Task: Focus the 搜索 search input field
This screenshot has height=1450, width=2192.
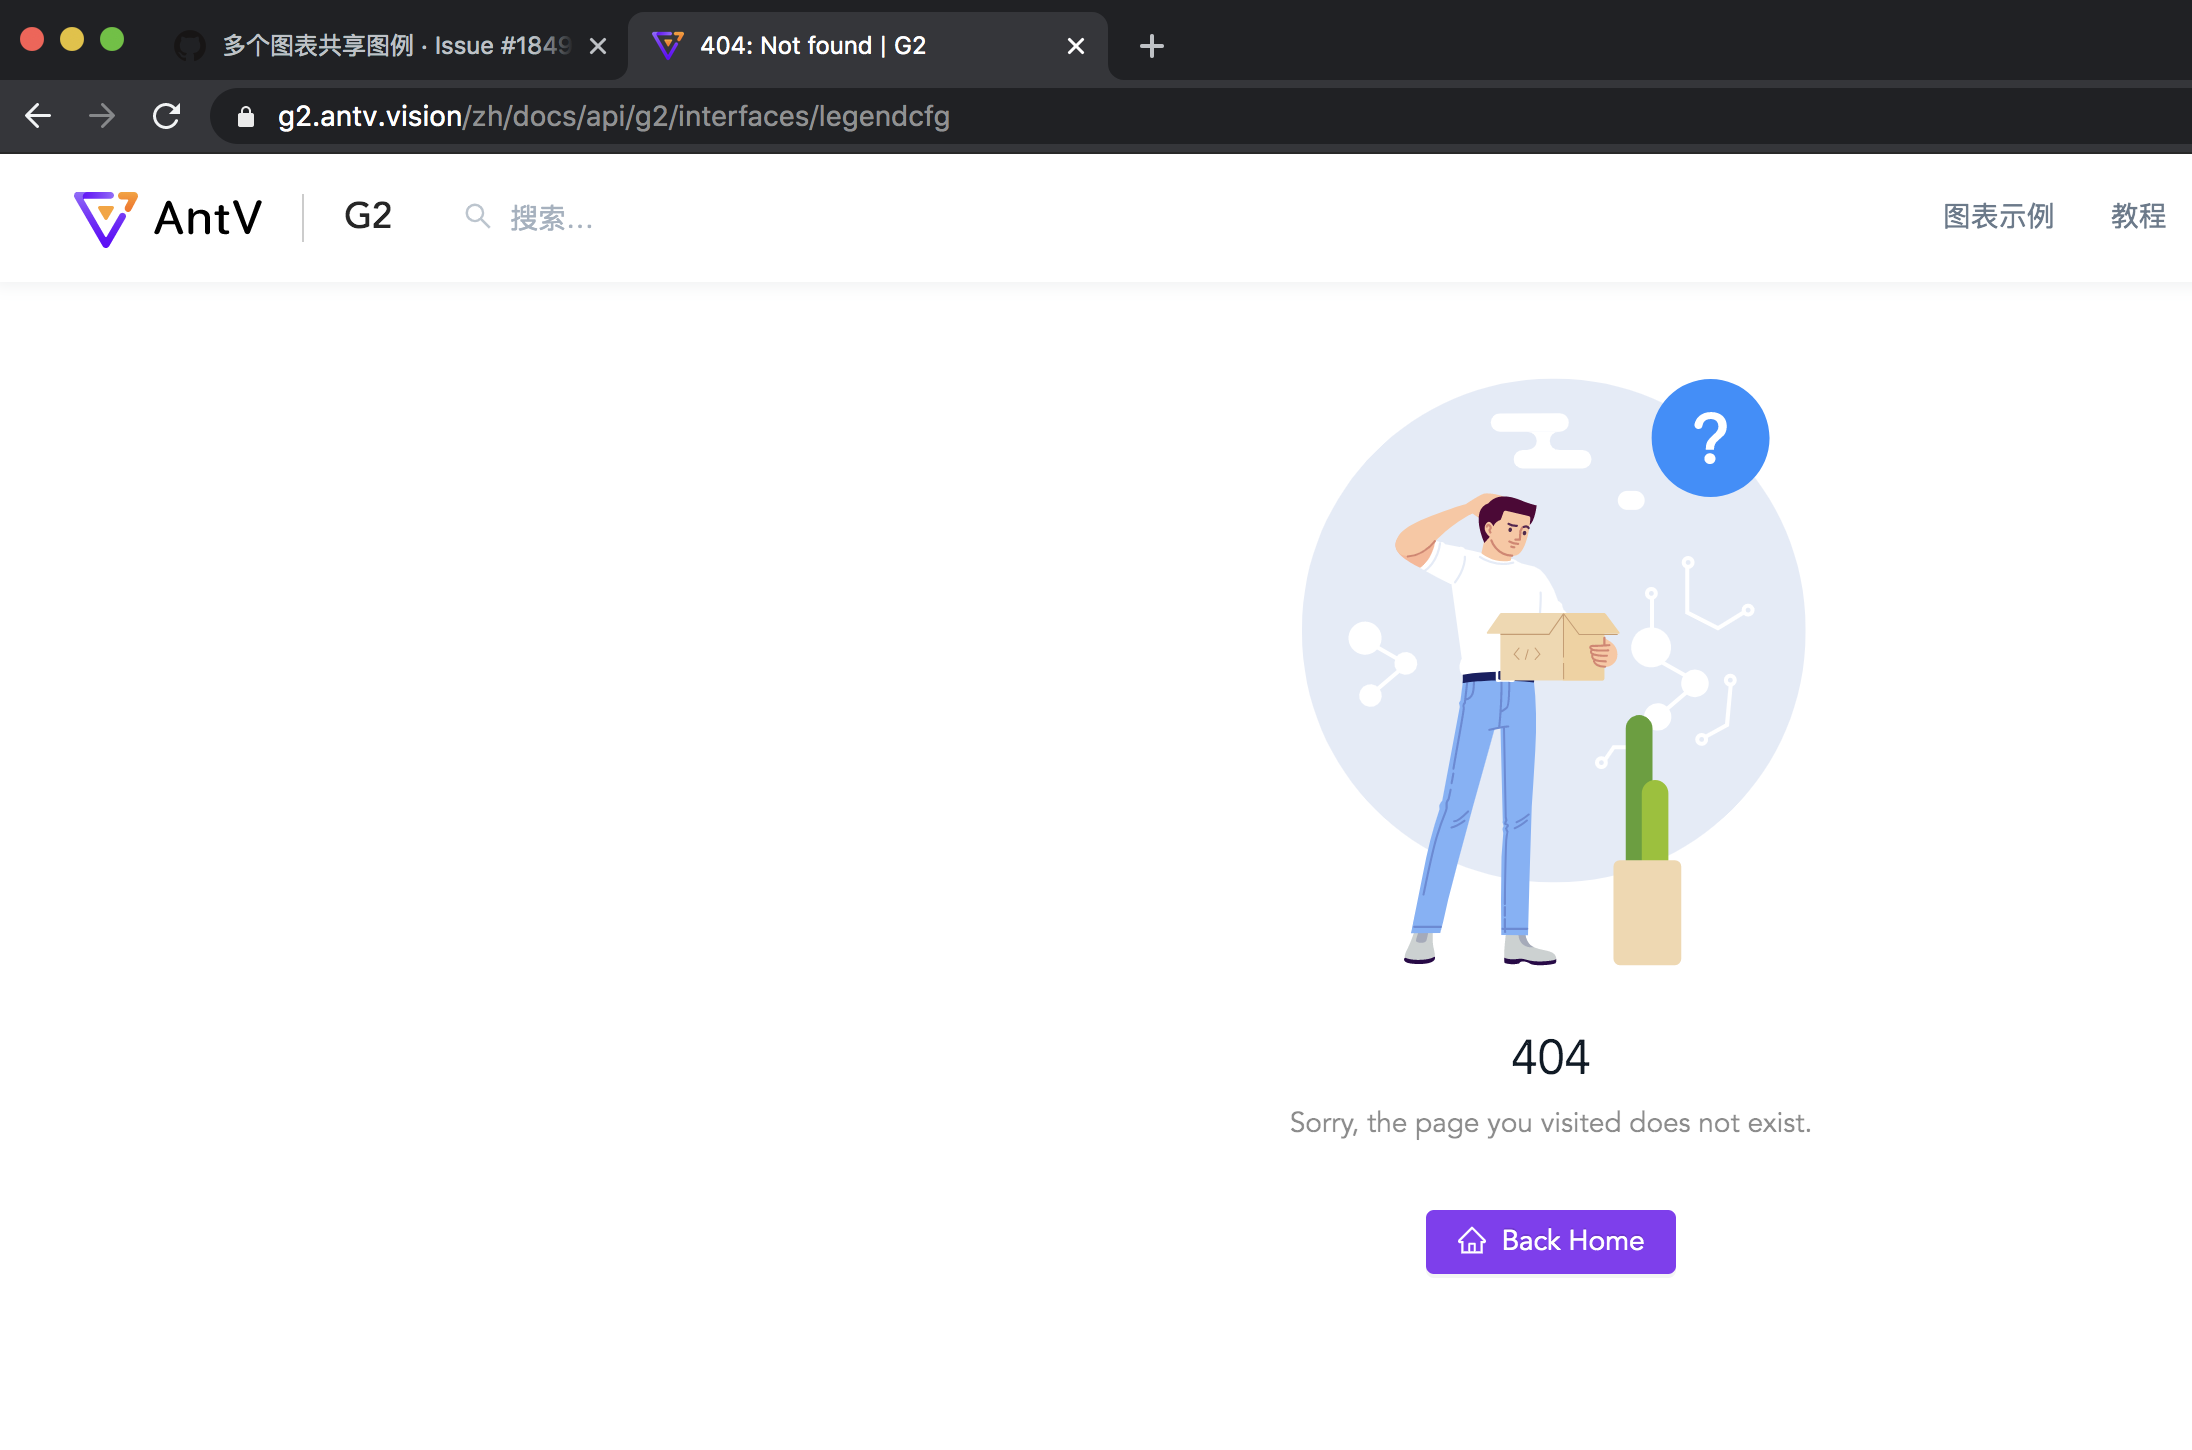Action: click(x=560, y=217)
